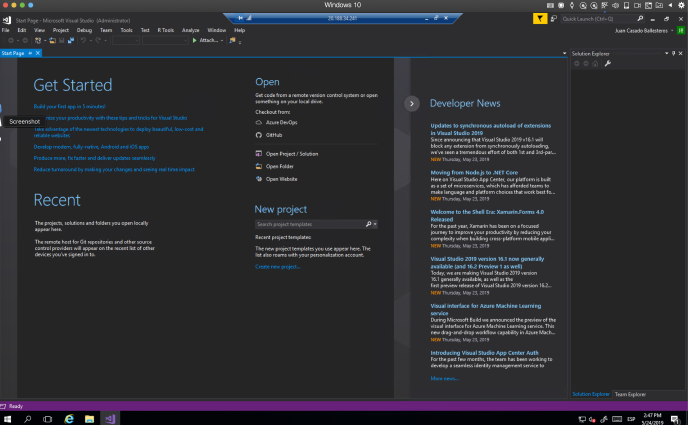Toggle pin on Start Page tab

pos(30,53)
